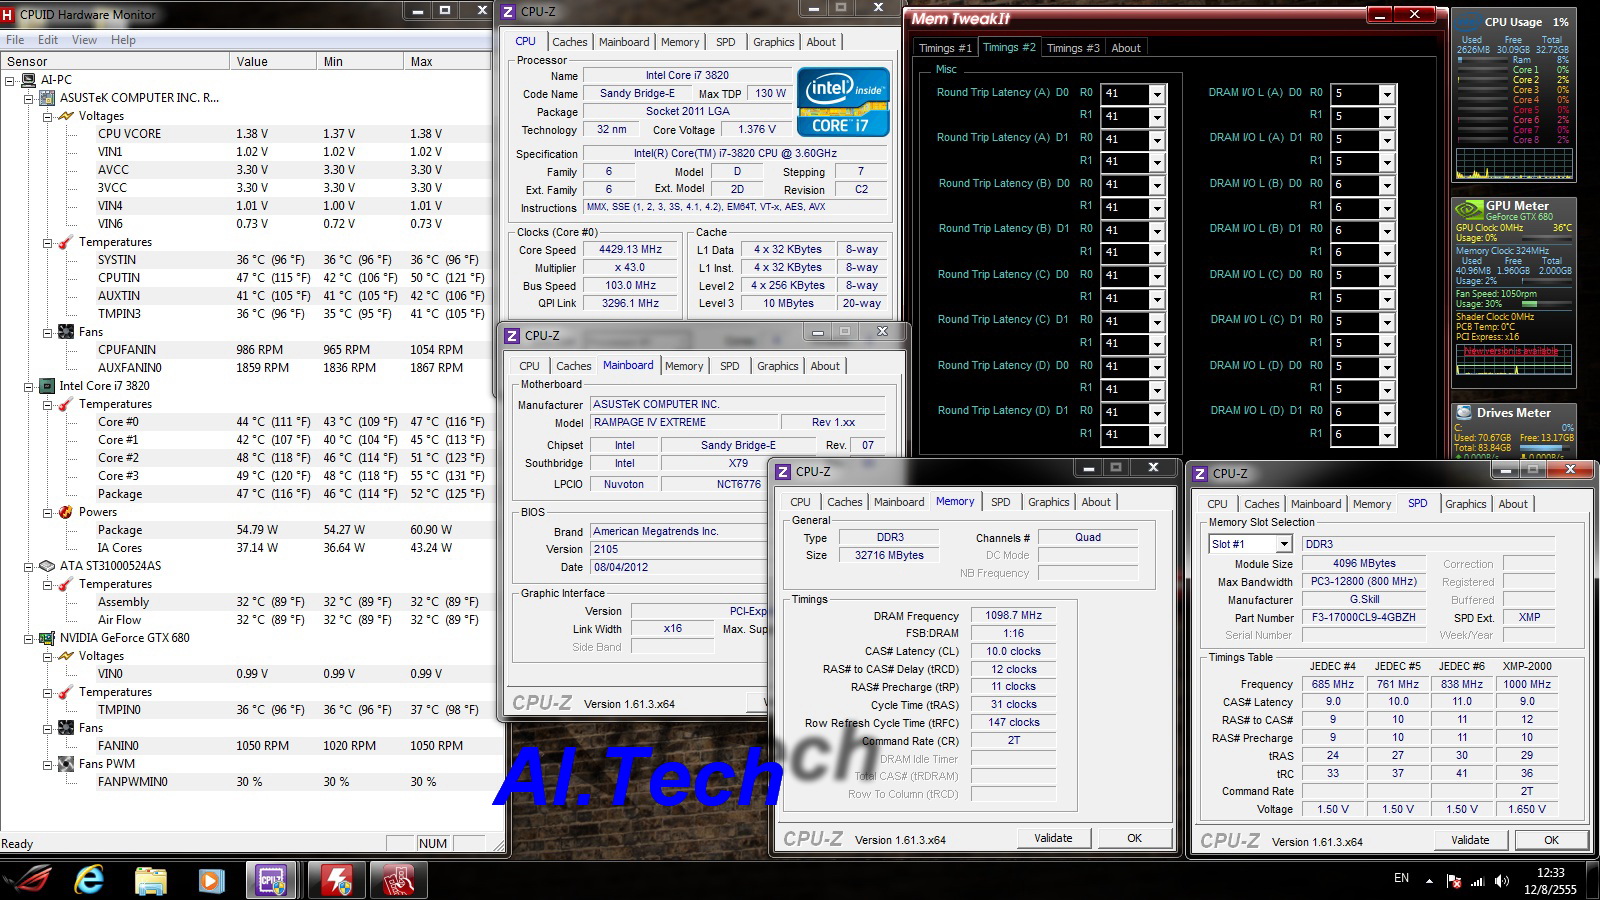The image size is (1600, 900).
Task: Click the NVIDIA logo in GPU Meter gadget
Action: [1468, 210]
